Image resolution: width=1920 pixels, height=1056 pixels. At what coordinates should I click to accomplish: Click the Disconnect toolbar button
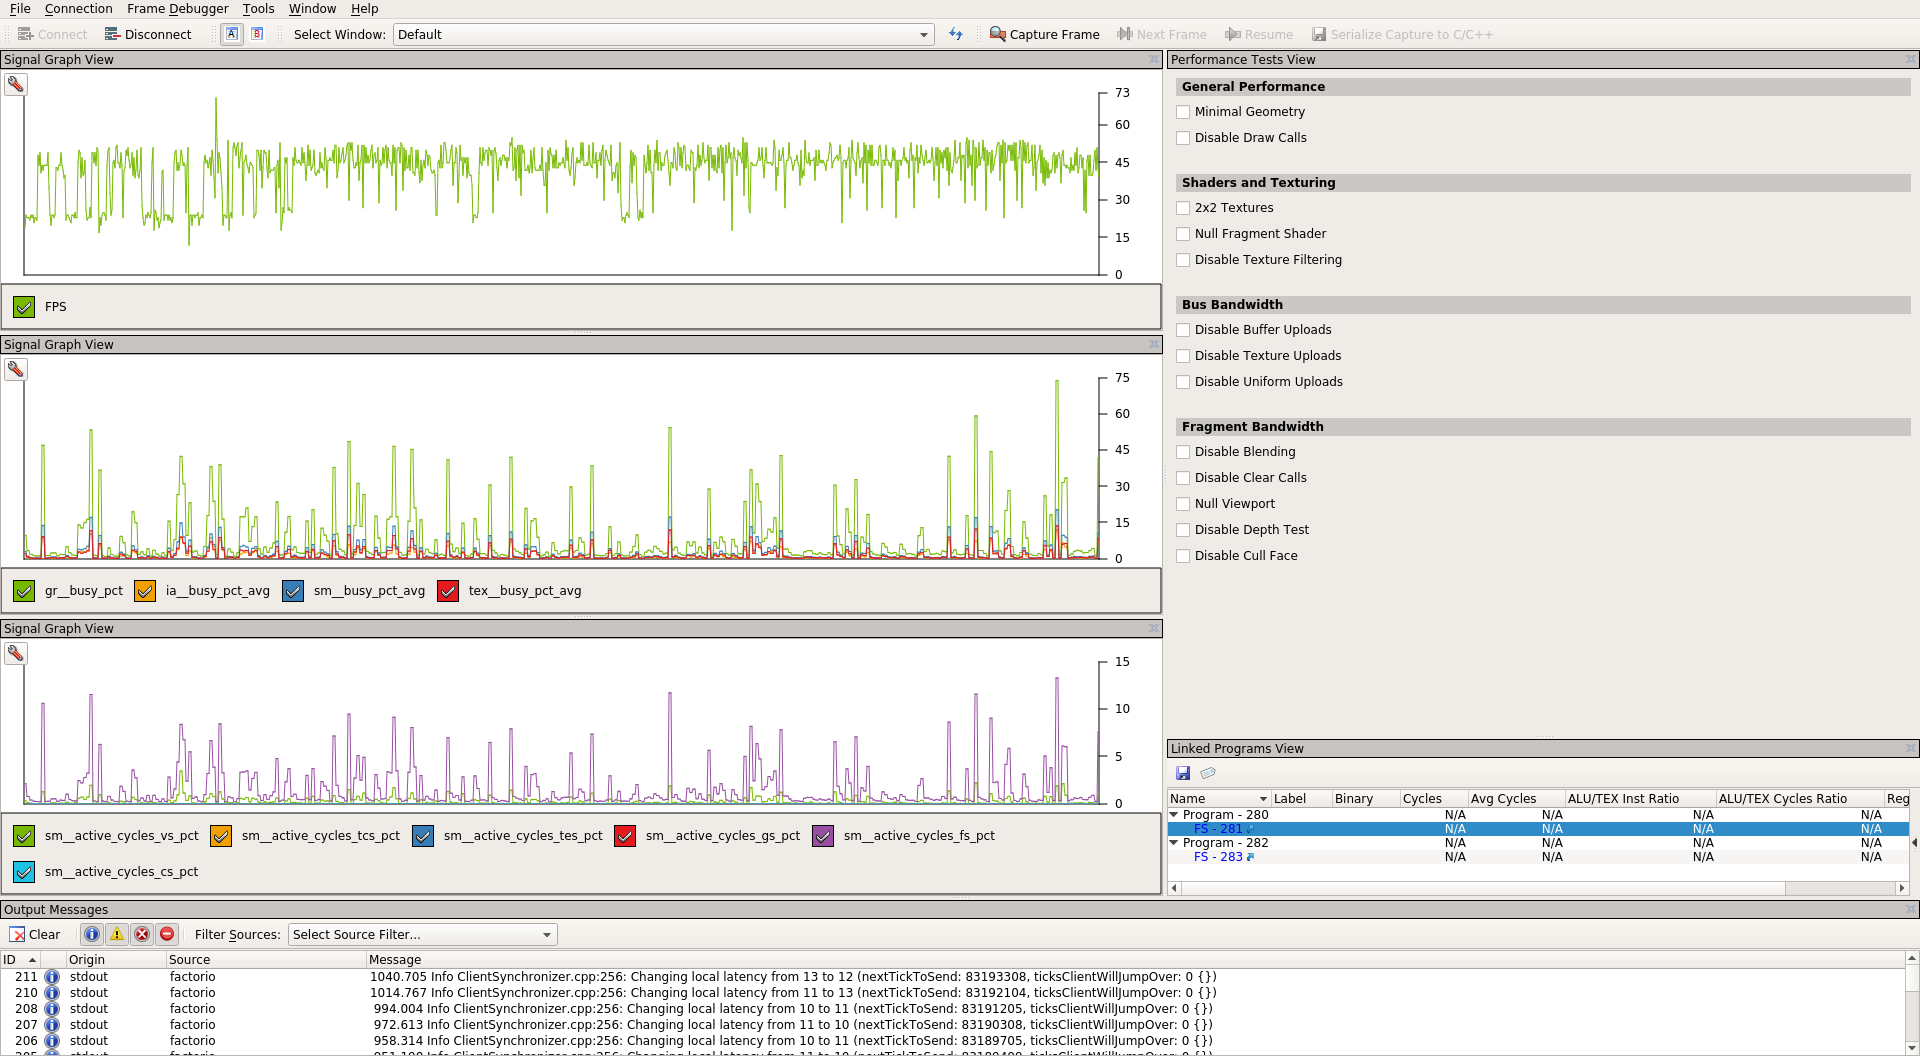148,34
